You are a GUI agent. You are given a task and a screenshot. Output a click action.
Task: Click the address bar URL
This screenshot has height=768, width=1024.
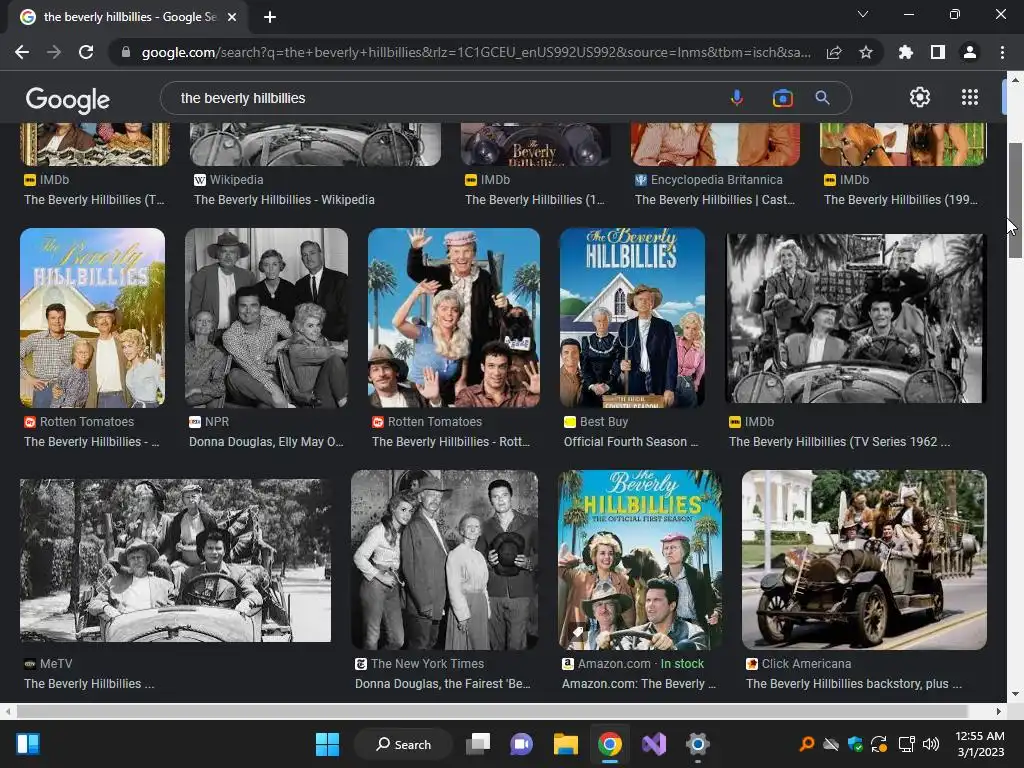[x=475, y=52]
